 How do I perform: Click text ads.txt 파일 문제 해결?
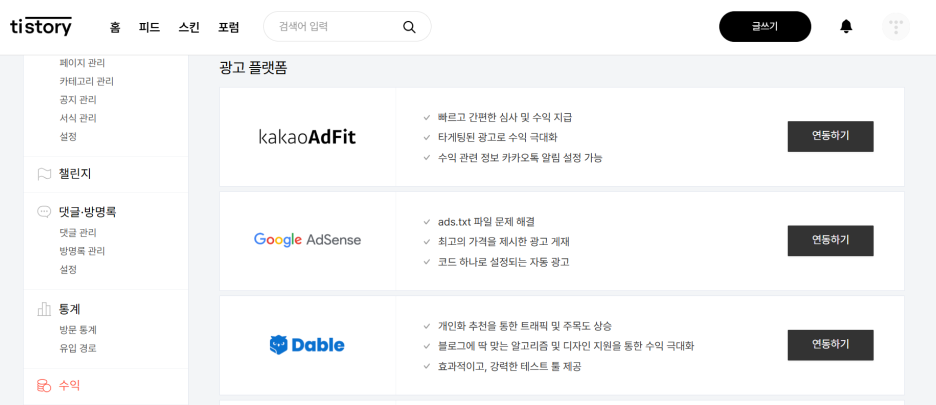coord(486,222)
